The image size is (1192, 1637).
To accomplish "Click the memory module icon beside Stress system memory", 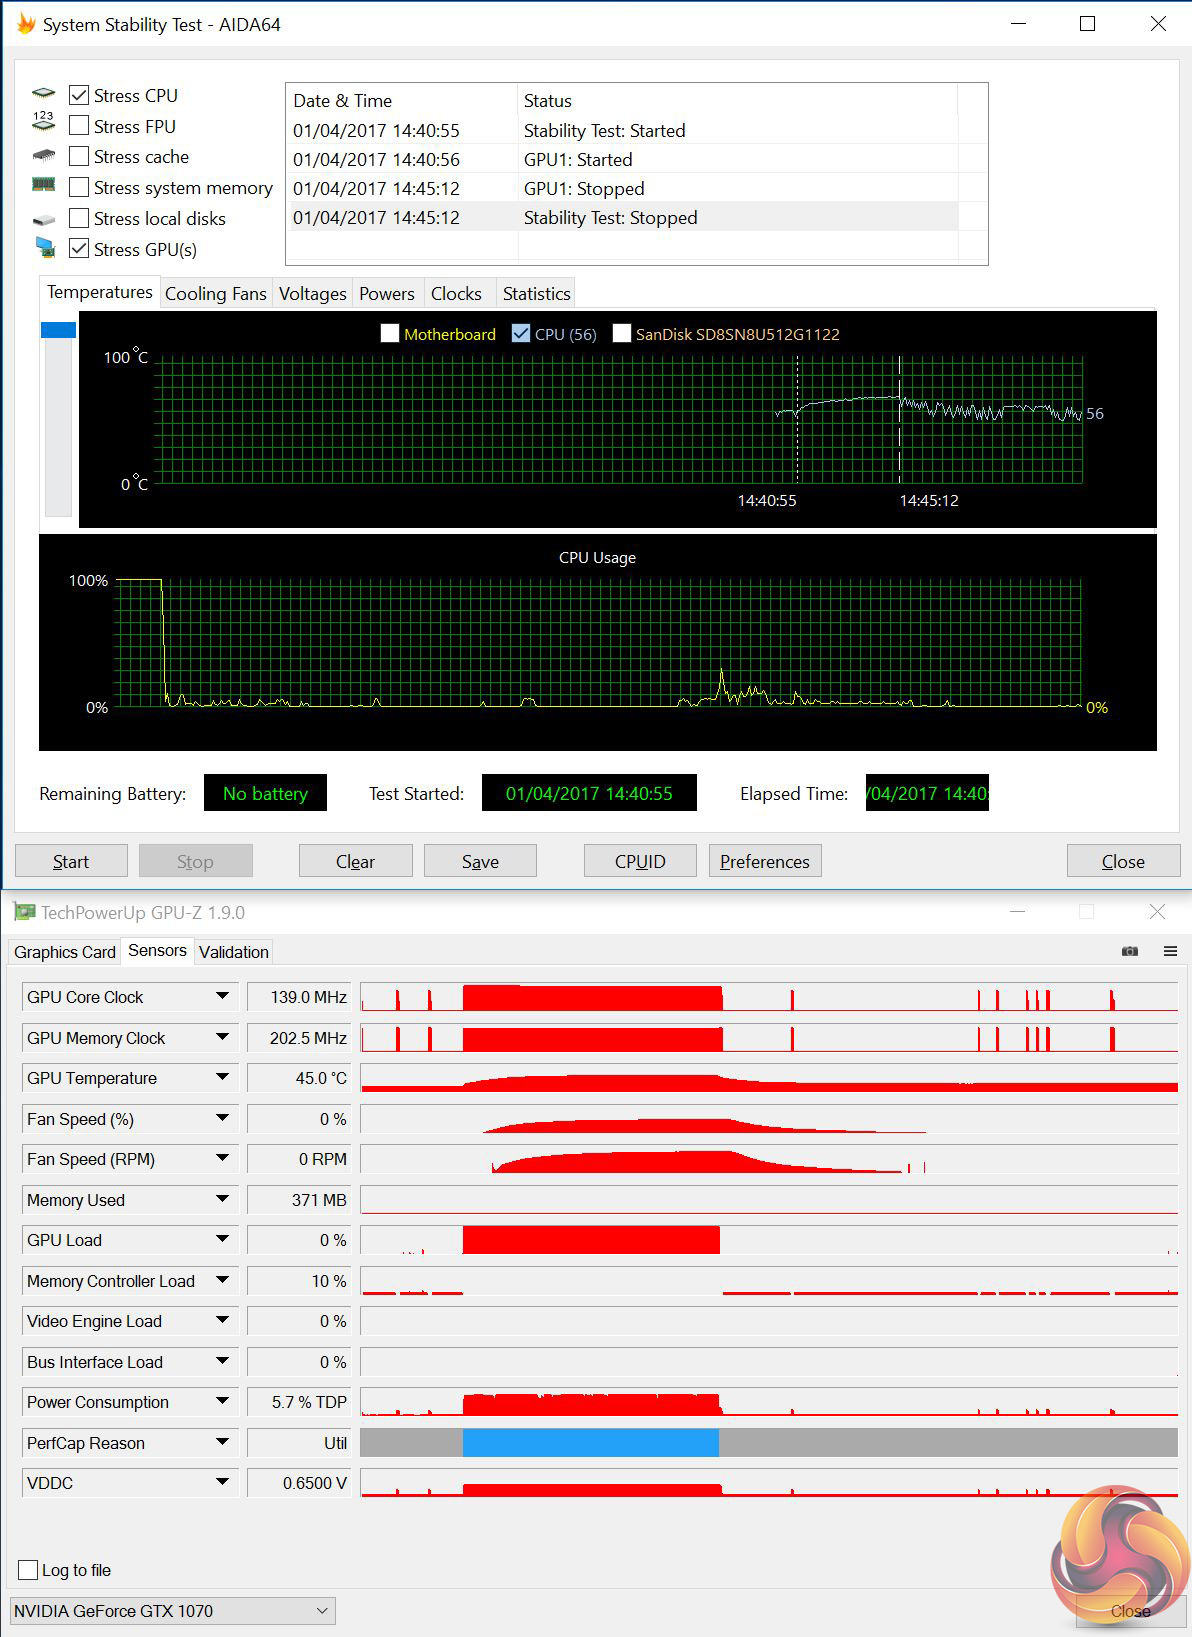I will (44, 185).
